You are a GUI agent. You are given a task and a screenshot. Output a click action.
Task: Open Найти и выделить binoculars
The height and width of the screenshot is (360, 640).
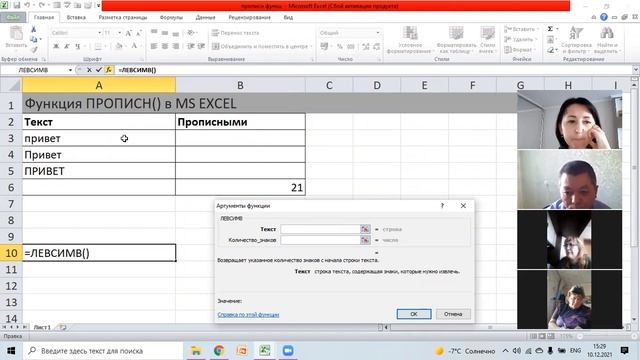click(607, 40)
